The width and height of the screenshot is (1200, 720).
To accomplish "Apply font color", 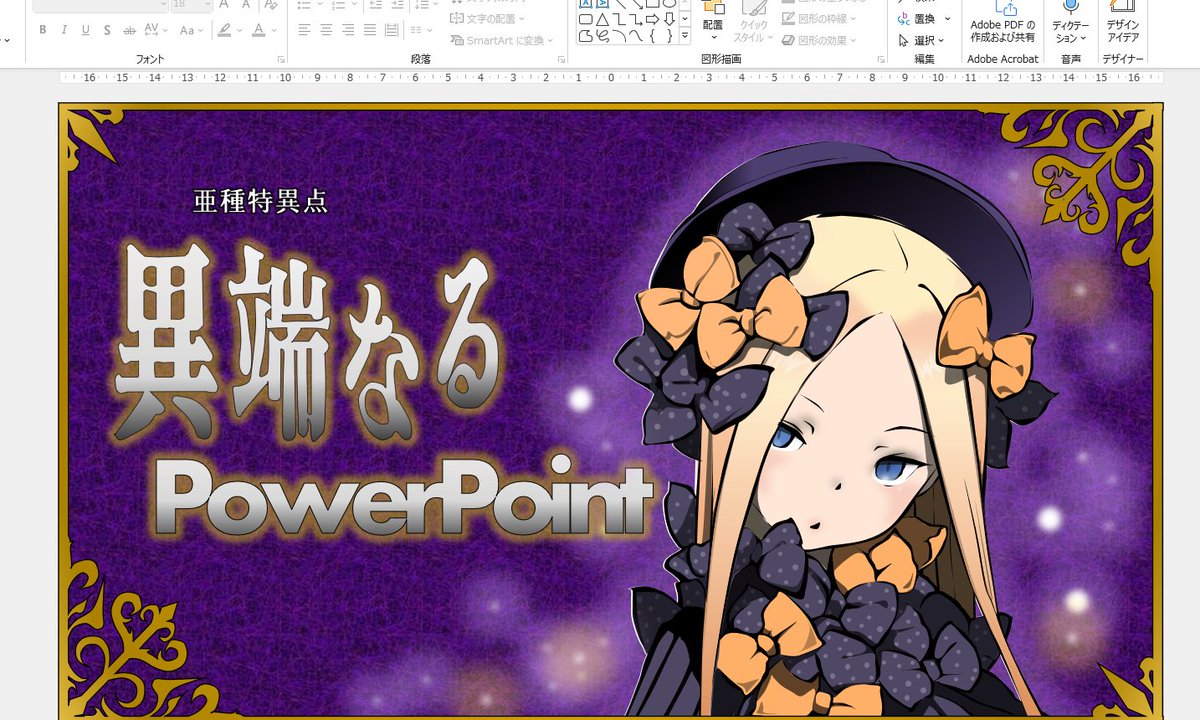I will point(259,30).
